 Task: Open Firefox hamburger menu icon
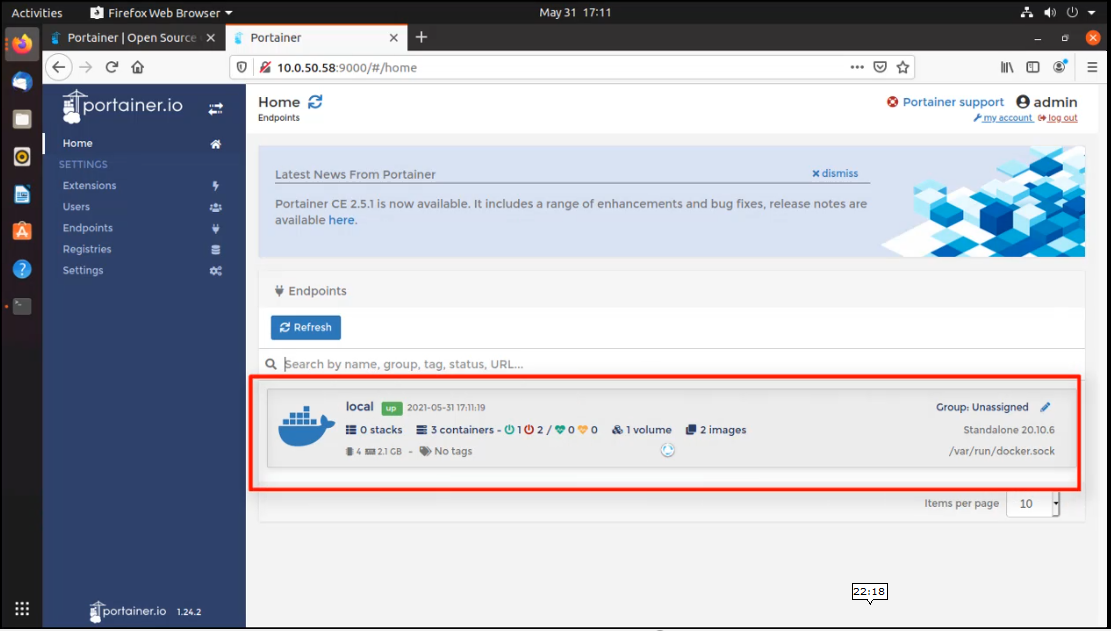[1092, 68]
